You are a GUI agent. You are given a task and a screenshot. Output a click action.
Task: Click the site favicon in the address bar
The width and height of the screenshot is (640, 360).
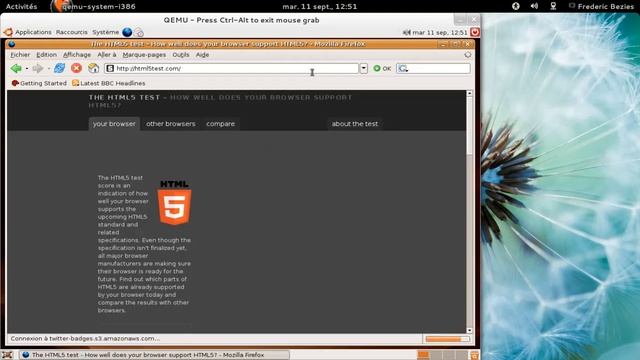pyautogui.click(x=110, y=69)
